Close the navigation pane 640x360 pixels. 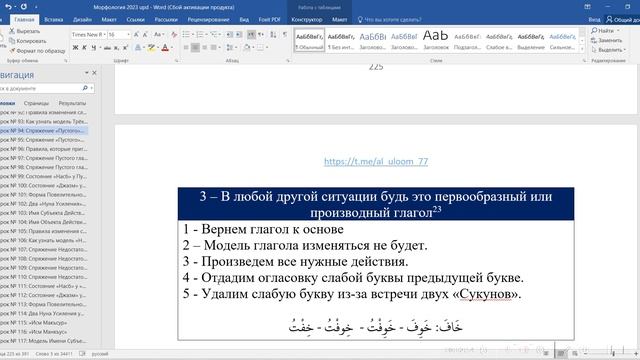pyautogui.click(x=94, y=73)
